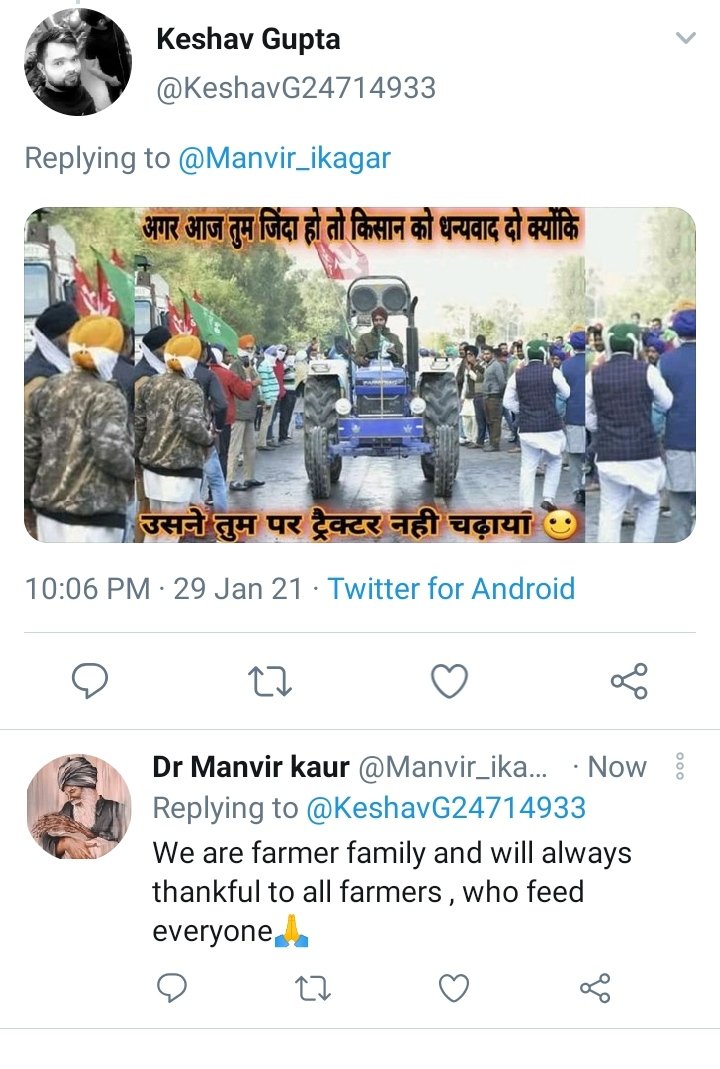View Dr Manvir kaur's profile picture
The width and height of the screenshot is (720, 1069).
(x=78, y=807)
